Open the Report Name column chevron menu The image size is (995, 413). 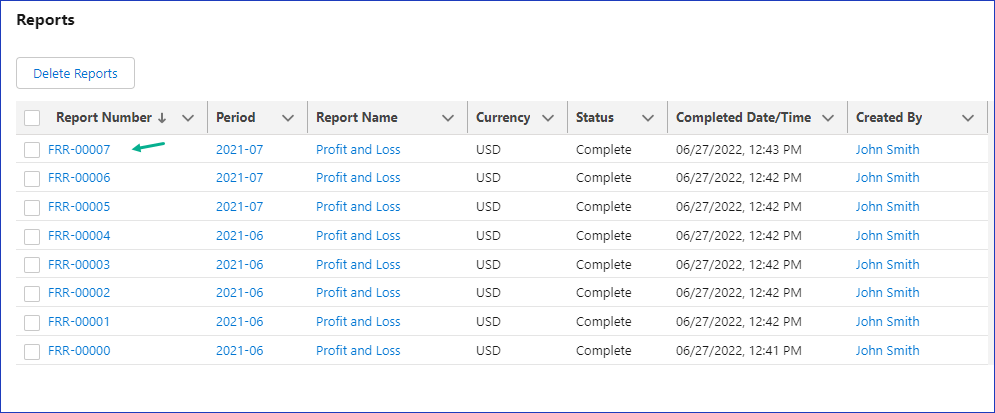[448, 118]
